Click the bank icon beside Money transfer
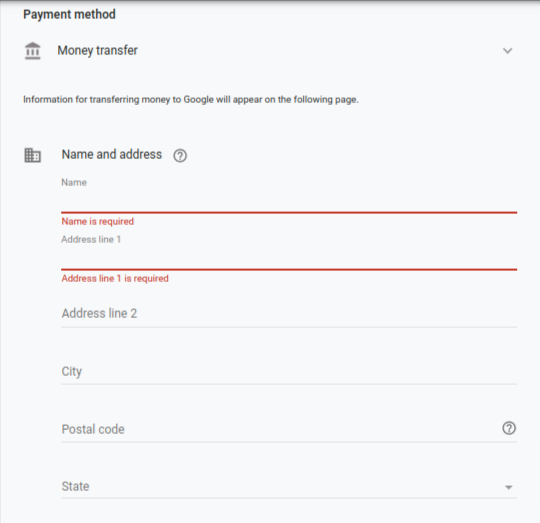This screenshot has height=523, width=540. pos(33,51)
